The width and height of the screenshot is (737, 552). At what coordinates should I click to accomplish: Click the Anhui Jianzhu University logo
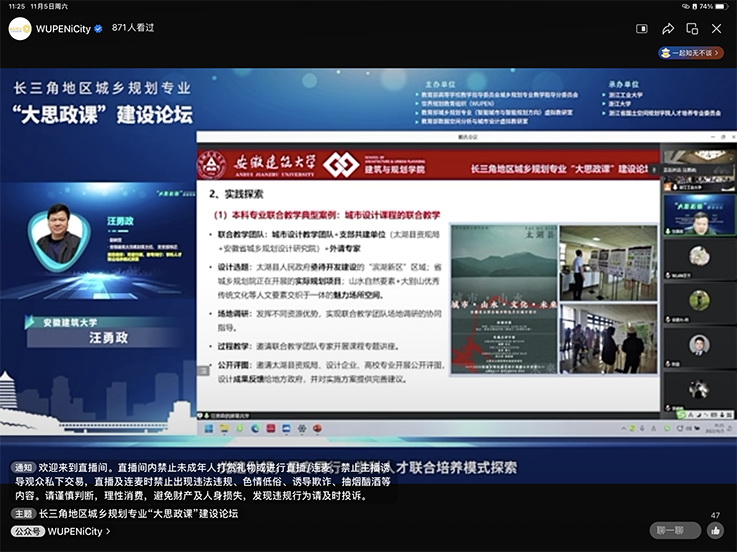(x=212, y=165)
